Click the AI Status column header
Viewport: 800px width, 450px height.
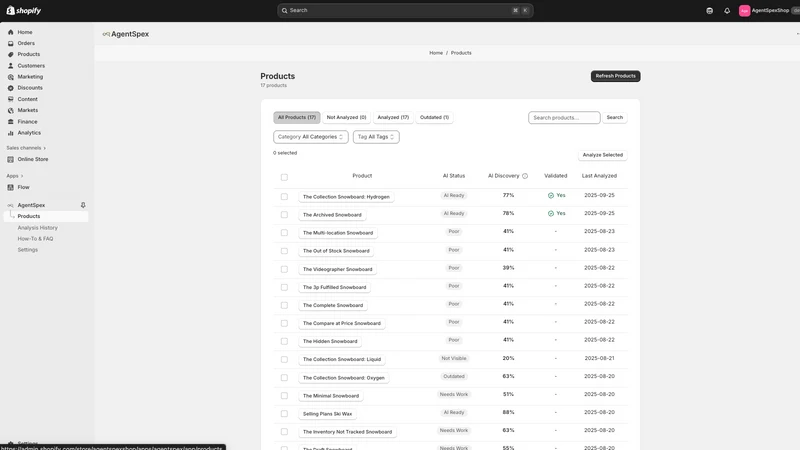(x=454, y=176)
